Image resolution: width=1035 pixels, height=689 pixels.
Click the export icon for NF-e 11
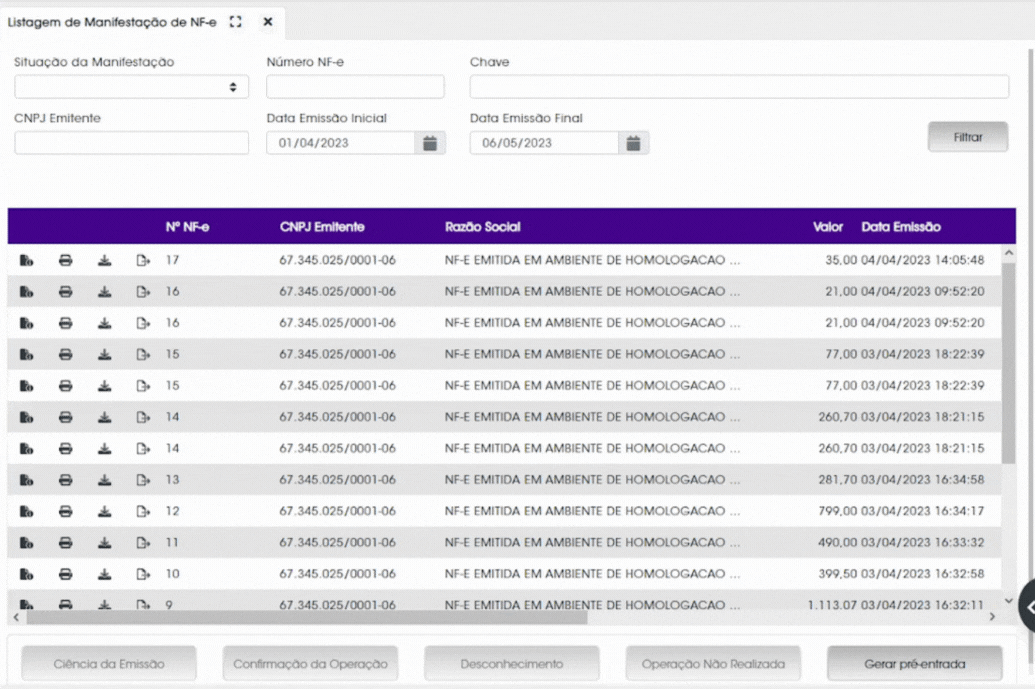click(x=143, y=542)
